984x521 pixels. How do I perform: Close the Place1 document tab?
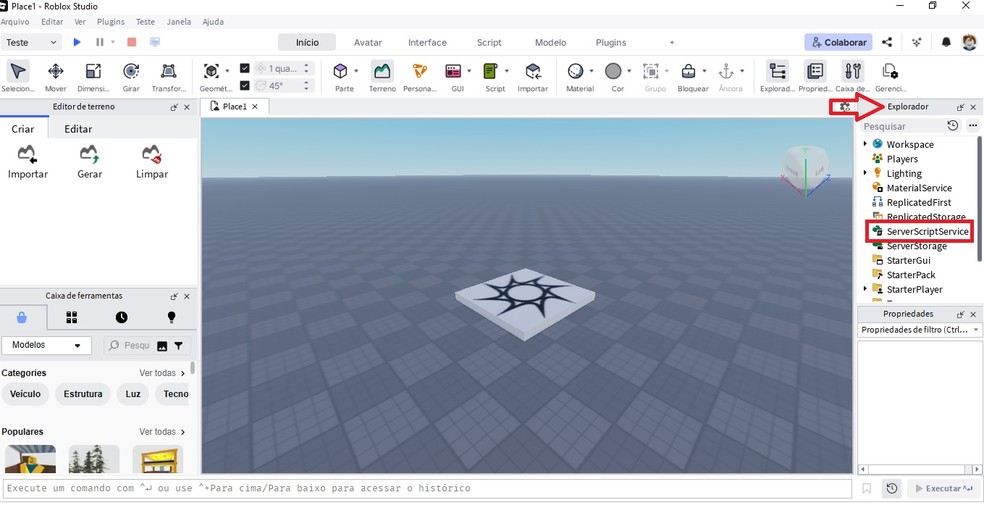pos(255,107)
